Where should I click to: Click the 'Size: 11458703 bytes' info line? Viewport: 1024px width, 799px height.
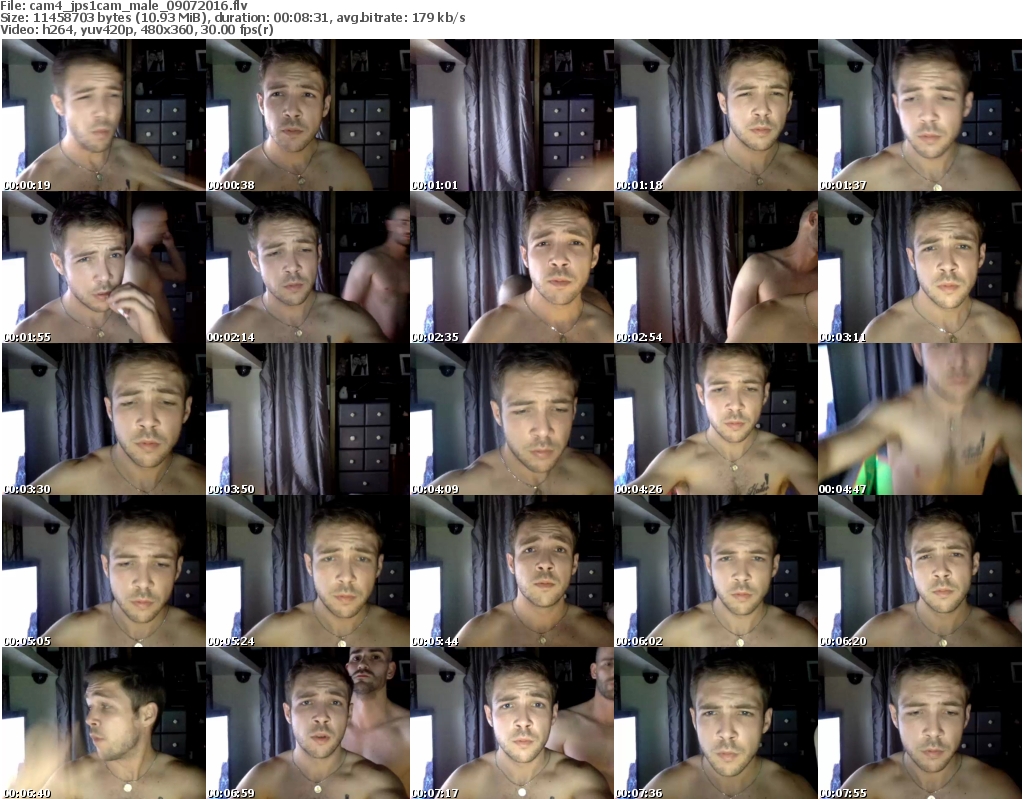tap(232, 18)
